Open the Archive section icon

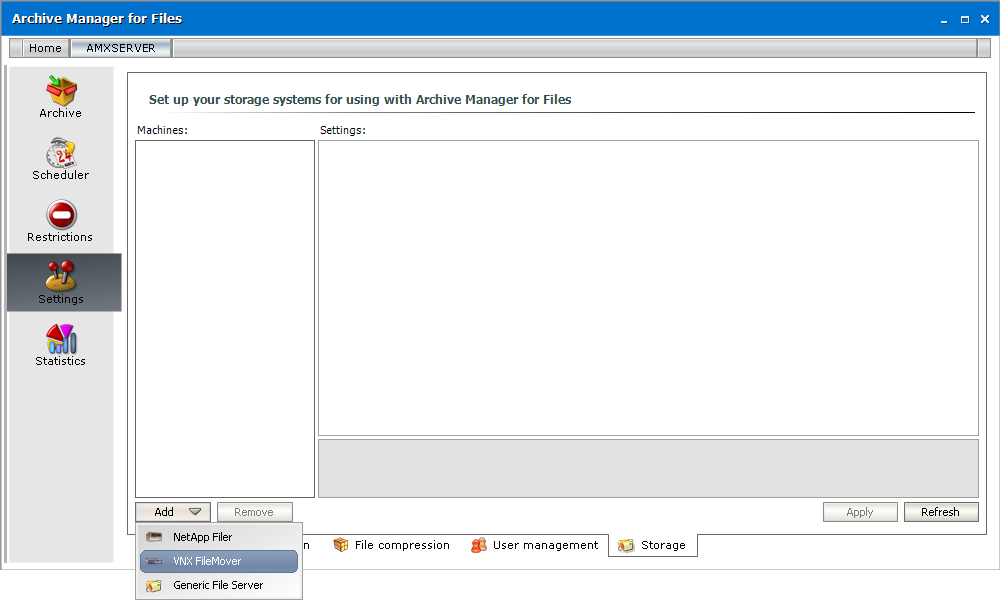(61, 91)
